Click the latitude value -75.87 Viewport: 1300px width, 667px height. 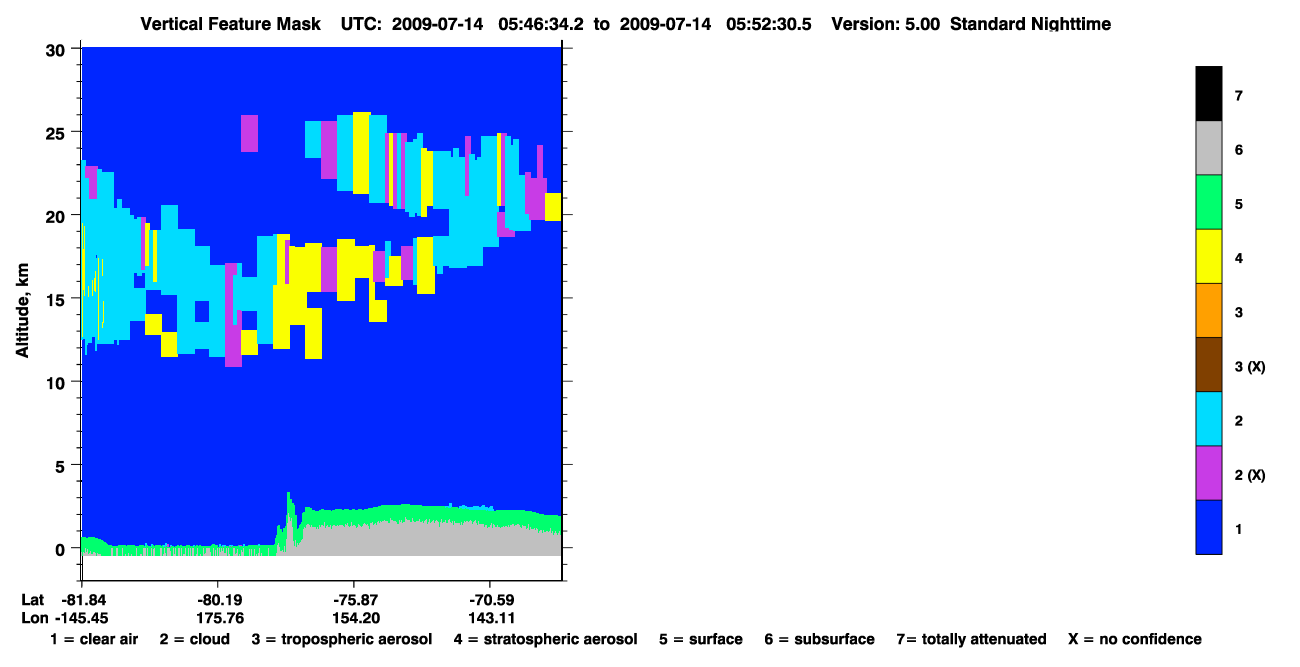355,599
